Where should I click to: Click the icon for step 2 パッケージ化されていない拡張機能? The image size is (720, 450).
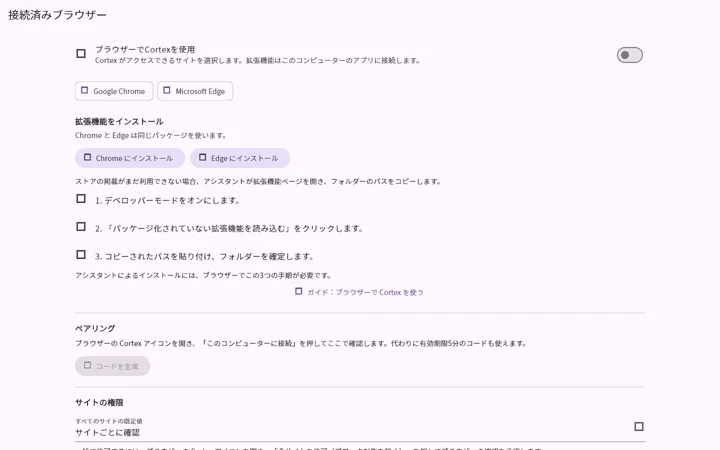click(x=81, y=227)
